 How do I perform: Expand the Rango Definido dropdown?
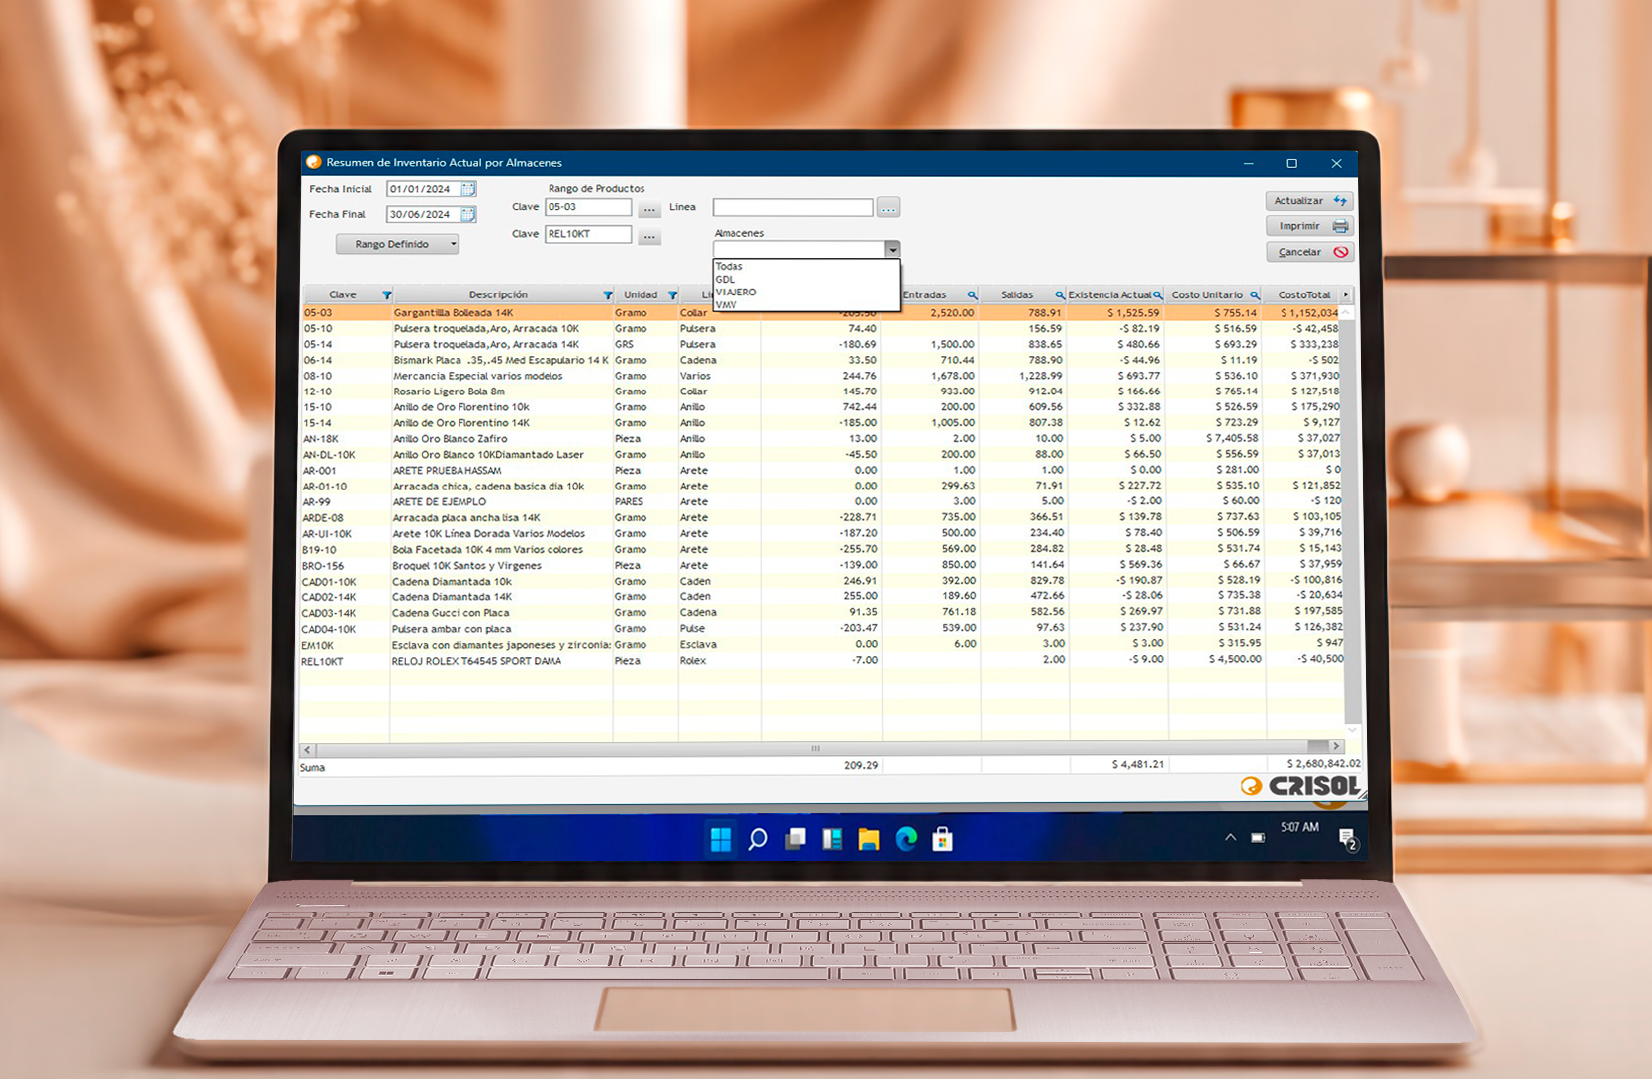[x=453, y=244]
